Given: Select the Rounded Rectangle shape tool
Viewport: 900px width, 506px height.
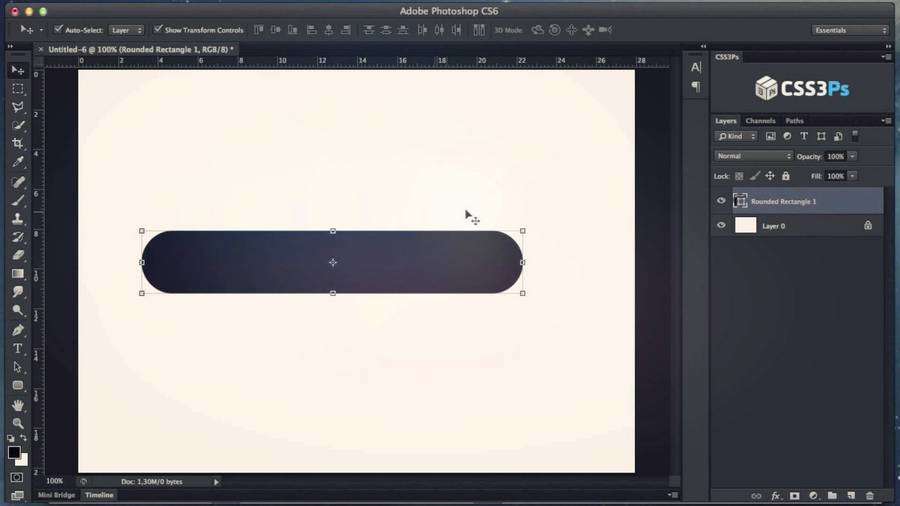Looking at the screenshot, I should (x=18, y=386).
